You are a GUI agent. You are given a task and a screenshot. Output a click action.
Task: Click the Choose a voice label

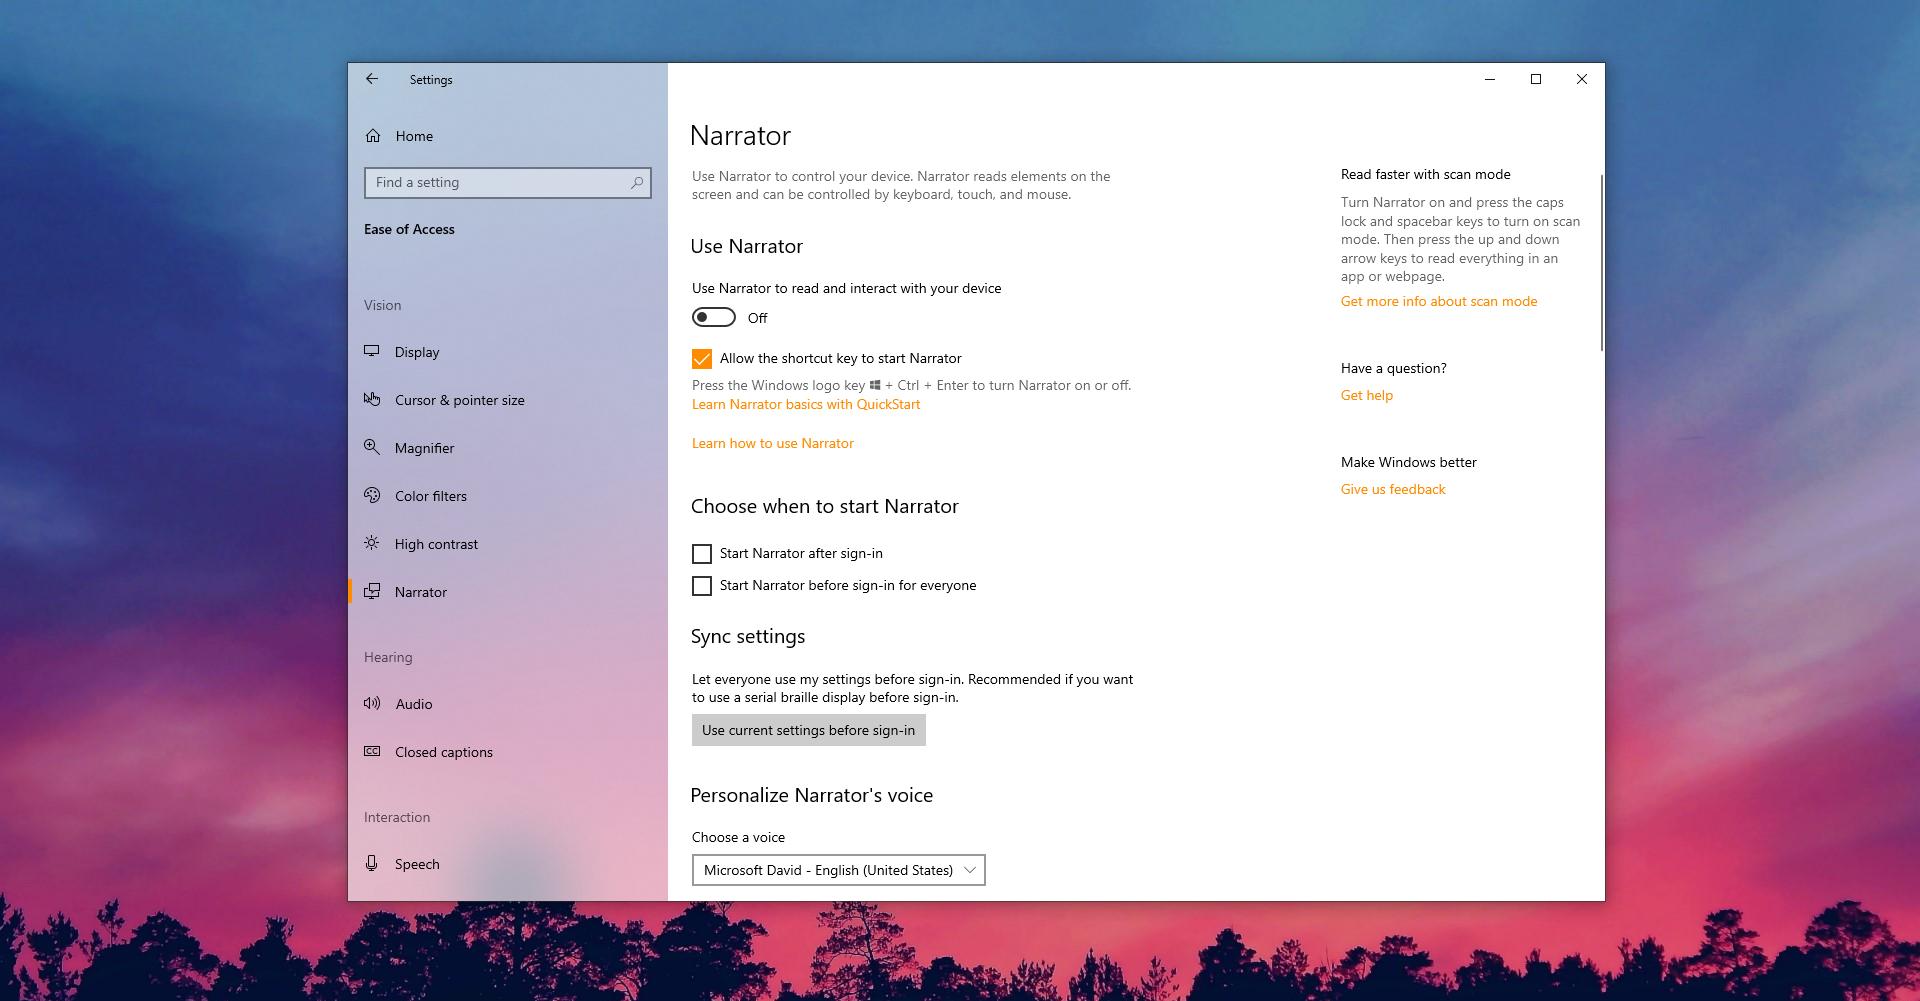click(x=738, y=837)
